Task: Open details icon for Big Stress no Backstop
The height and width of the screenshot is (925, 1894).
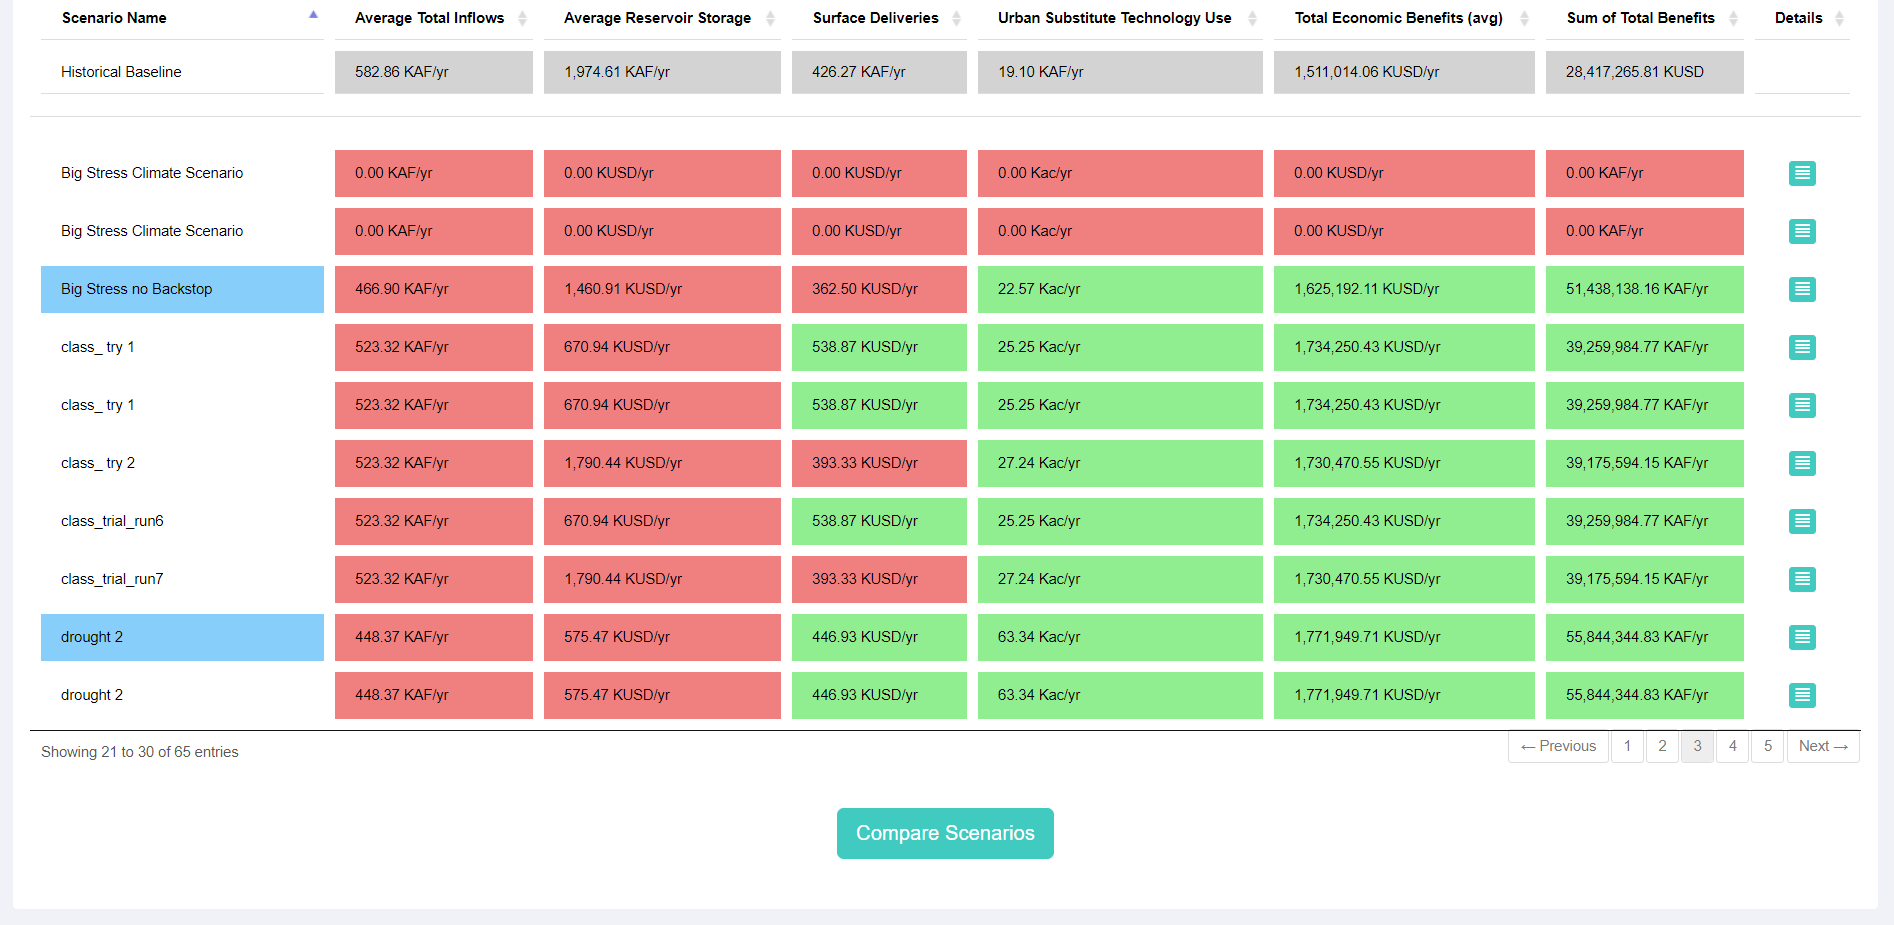Action: 1802,289
